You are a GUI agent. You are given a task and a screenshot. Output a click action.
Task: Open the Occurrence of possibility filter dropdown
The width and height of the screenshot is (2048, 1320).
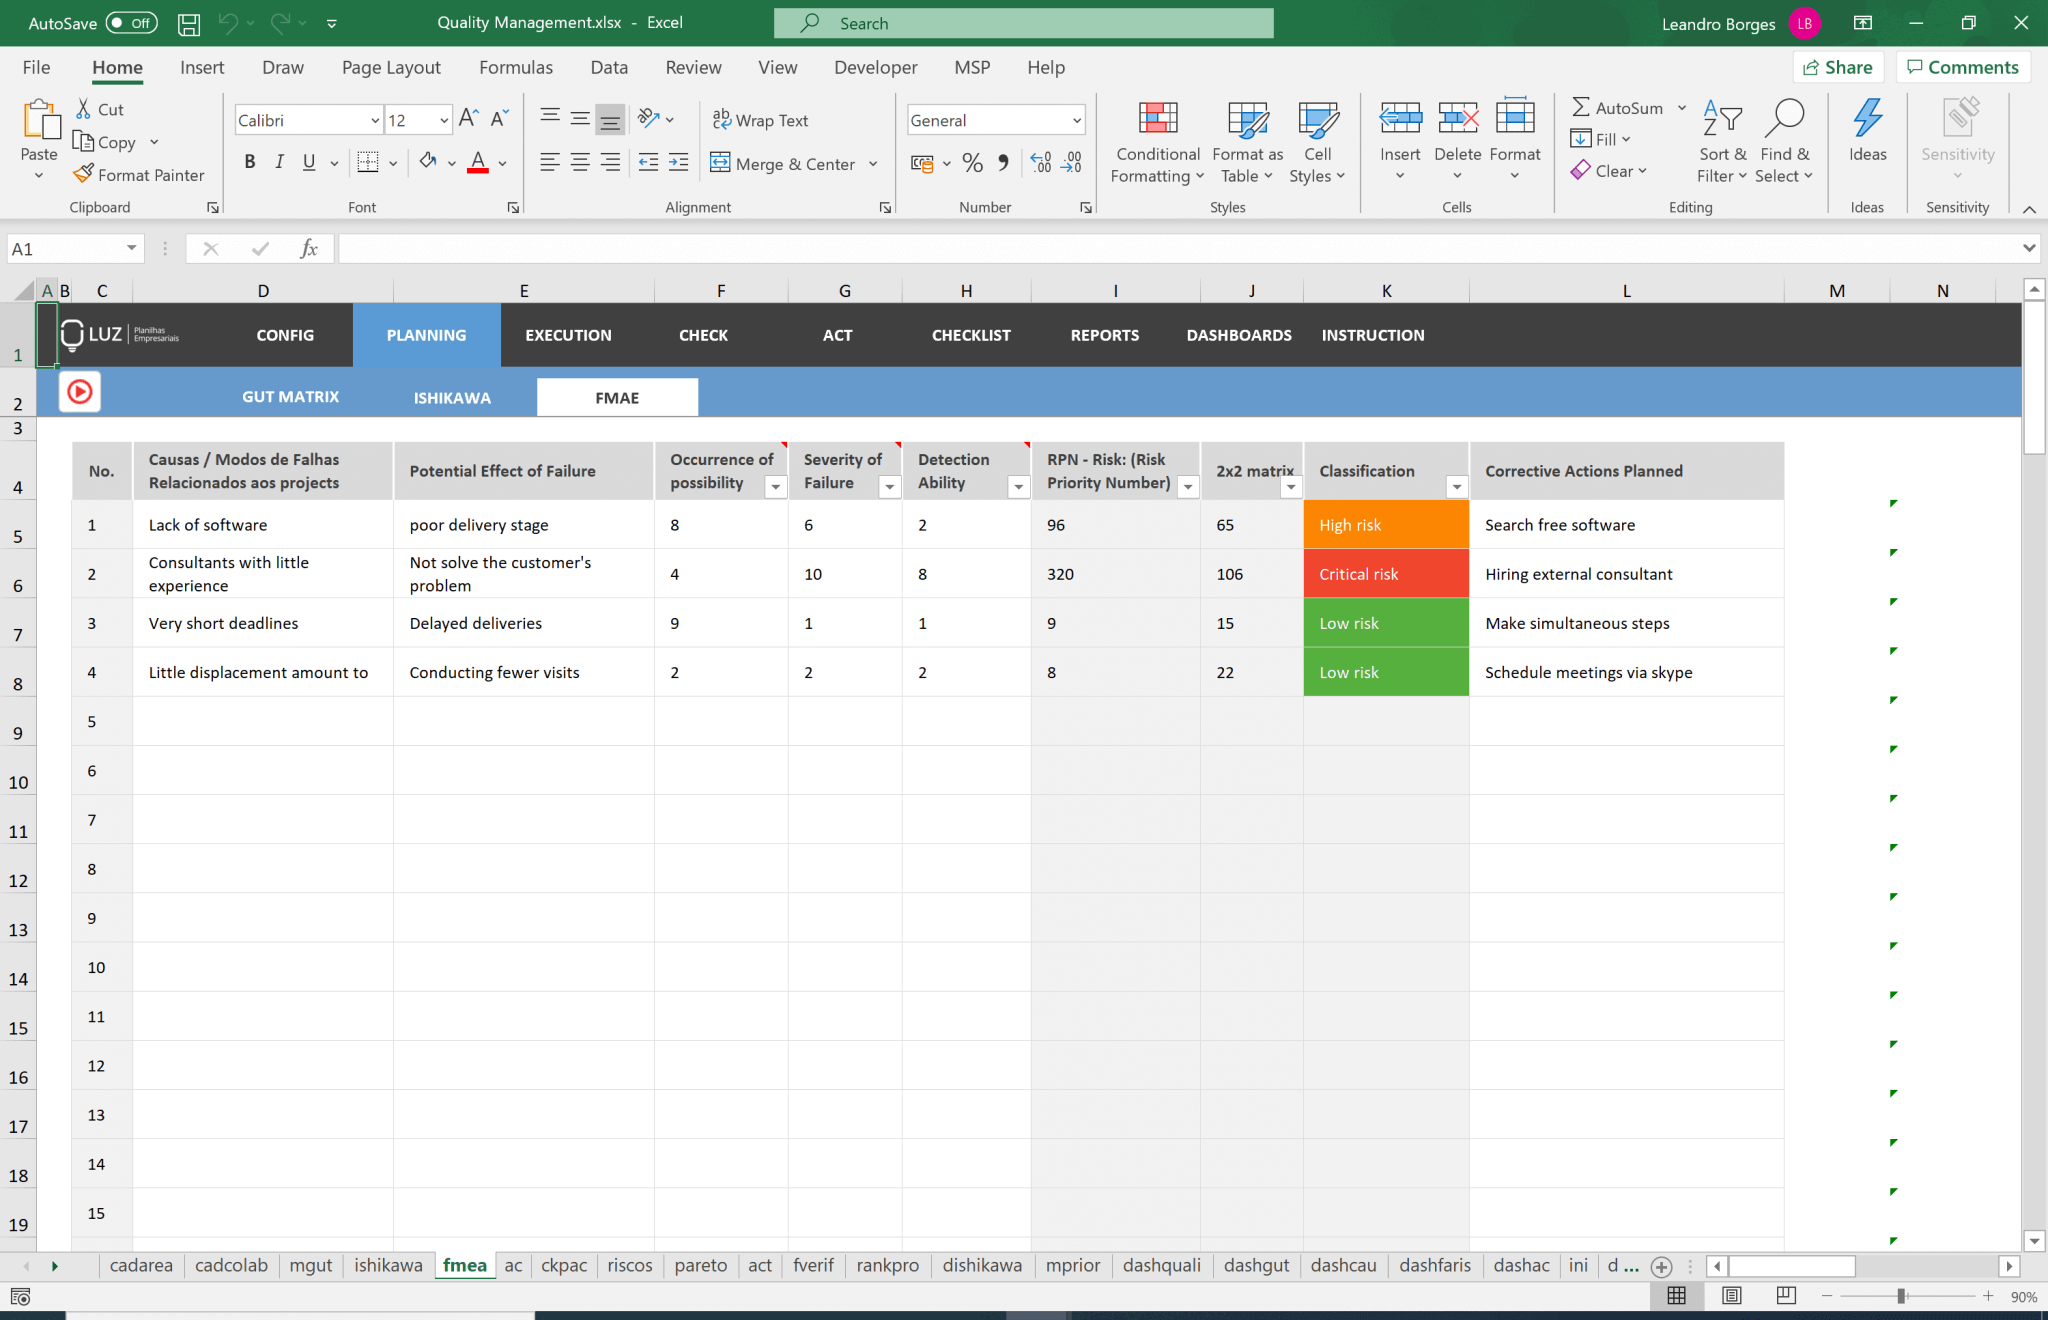tap(775, 487)
